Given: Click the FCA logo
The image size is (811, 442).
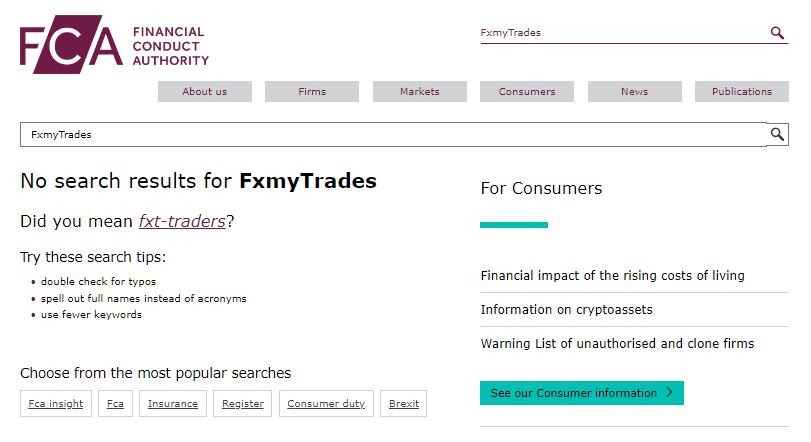Looking at the screenshot, I should point(114,44).
